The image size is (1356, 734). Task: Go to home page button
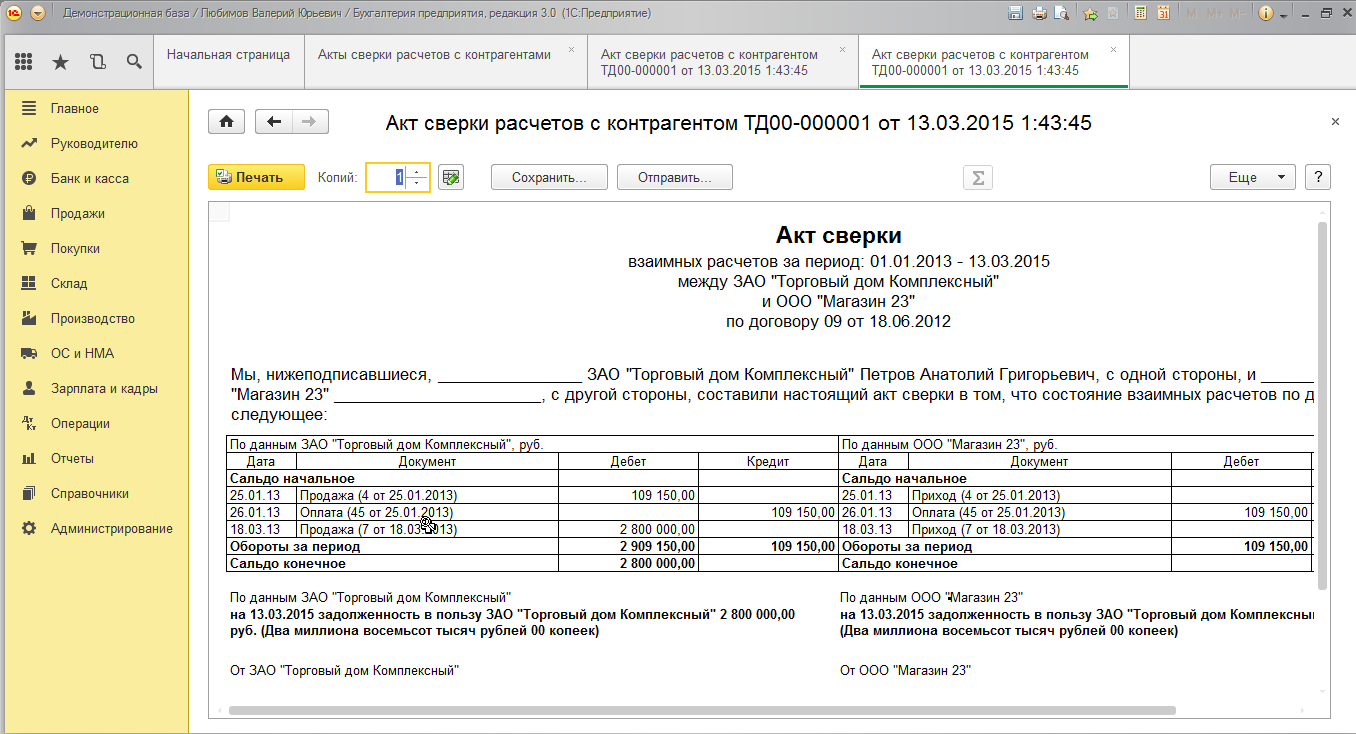click(x=226, y=122)
